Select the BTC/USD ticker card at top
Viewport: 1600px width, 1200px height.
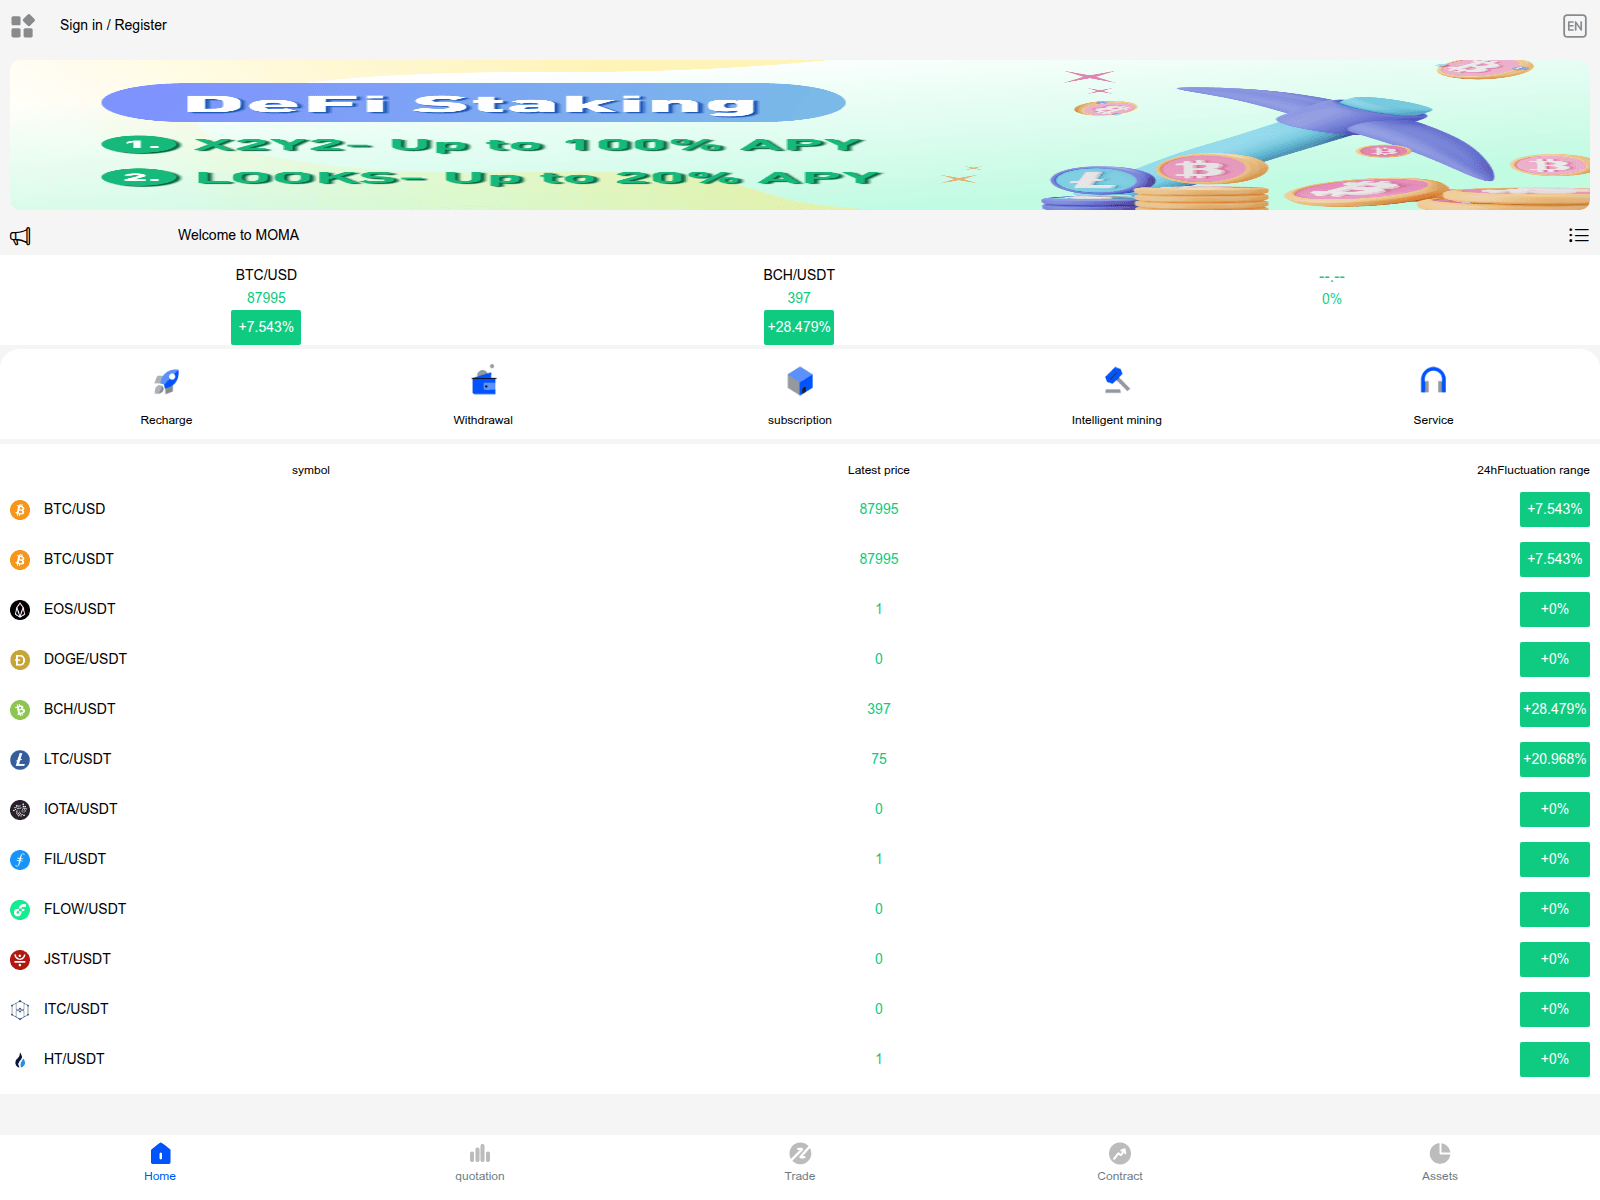click(266, 304)
